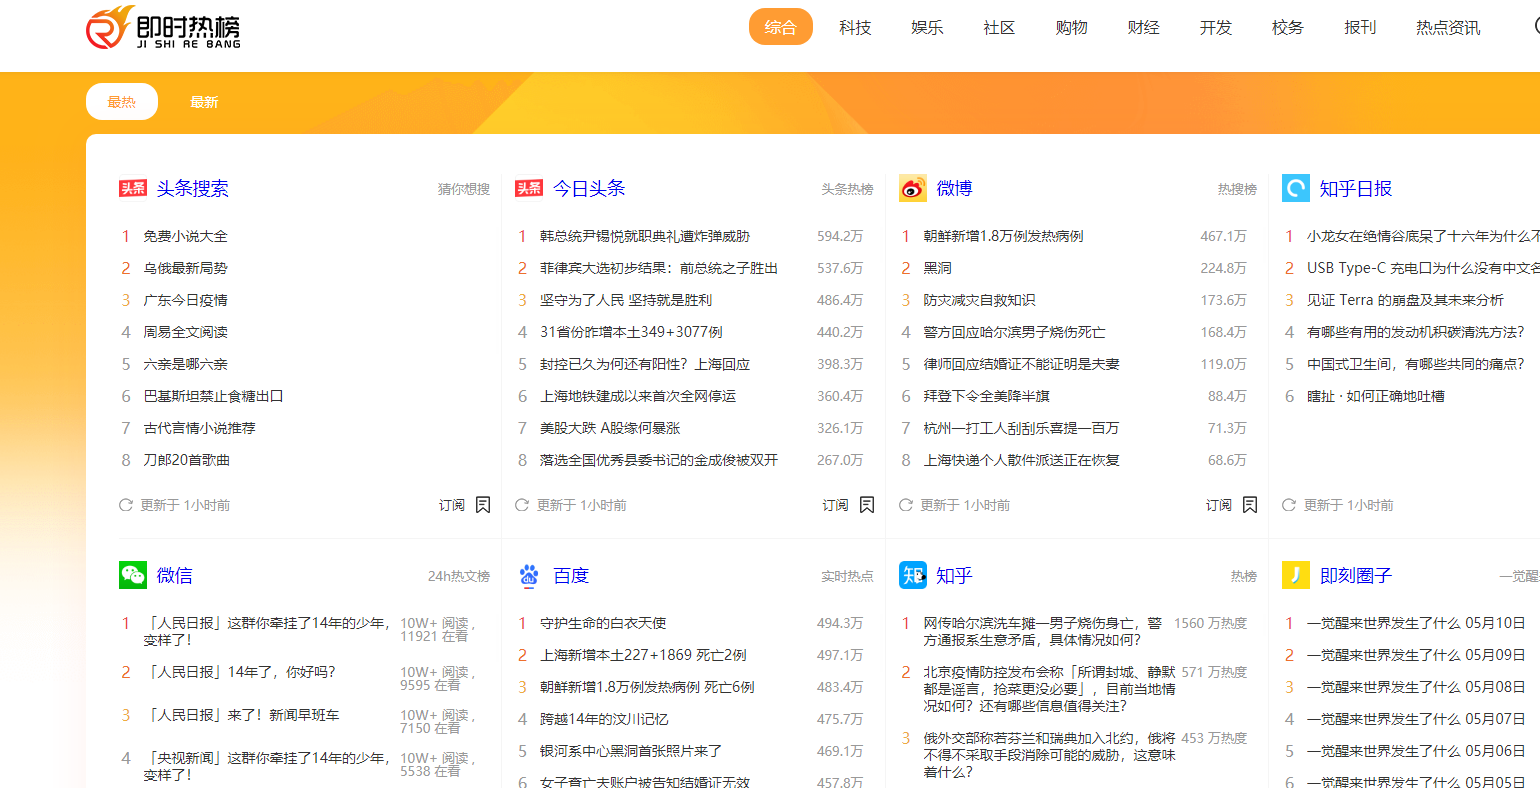Open 巴基斯坦禁止食糖出口 entry

click(x=213, y=396)
